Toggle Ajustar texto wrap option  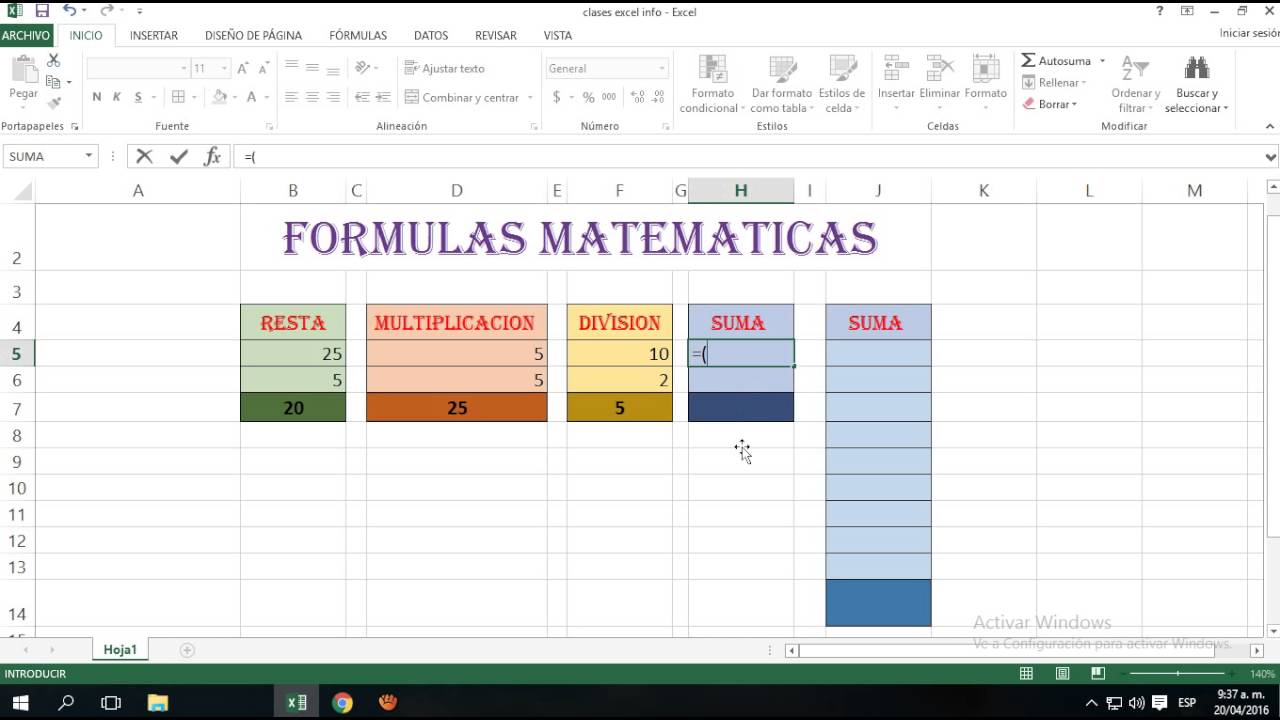[x=445, y=68]
